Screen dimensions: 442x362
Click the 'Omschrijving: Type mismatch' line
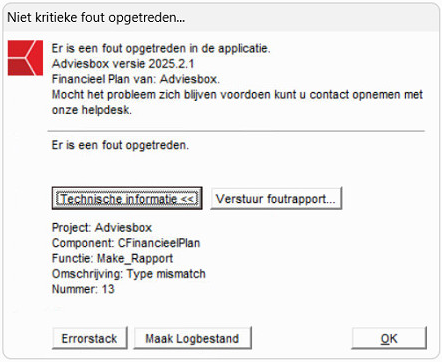point(129,274)
